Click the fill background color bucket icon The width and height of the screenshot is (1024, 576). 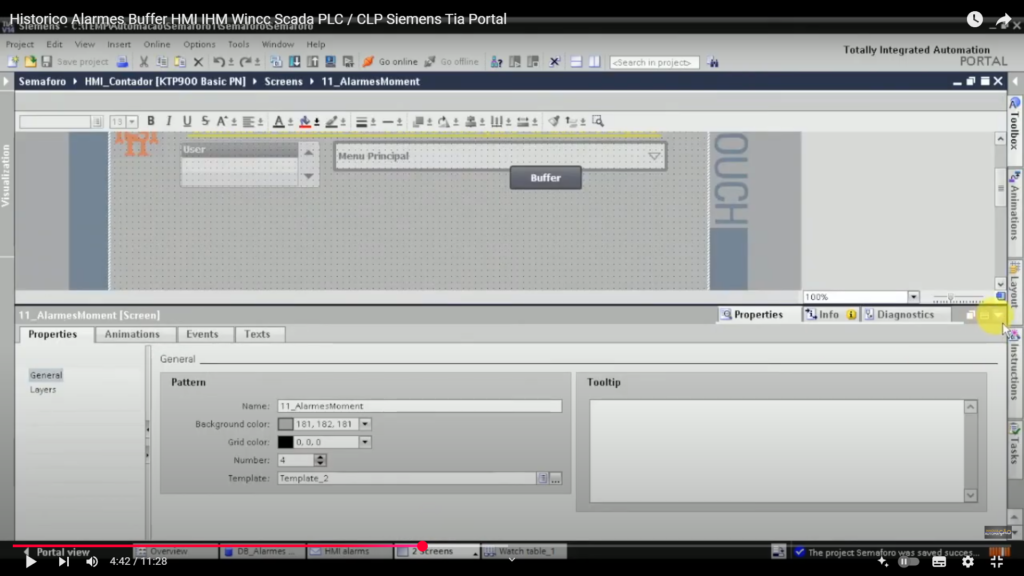[x=305, y=121]
